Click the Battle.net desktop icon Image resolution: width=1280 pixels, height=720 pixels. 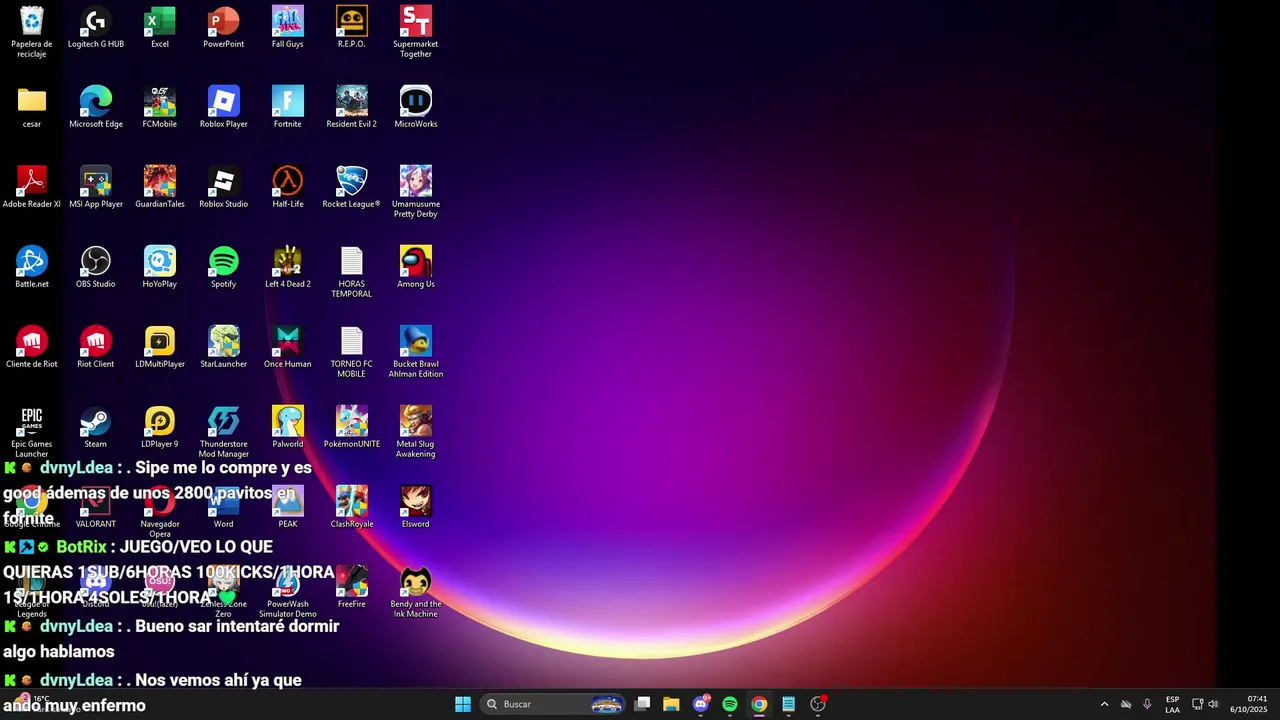[32, 267]
